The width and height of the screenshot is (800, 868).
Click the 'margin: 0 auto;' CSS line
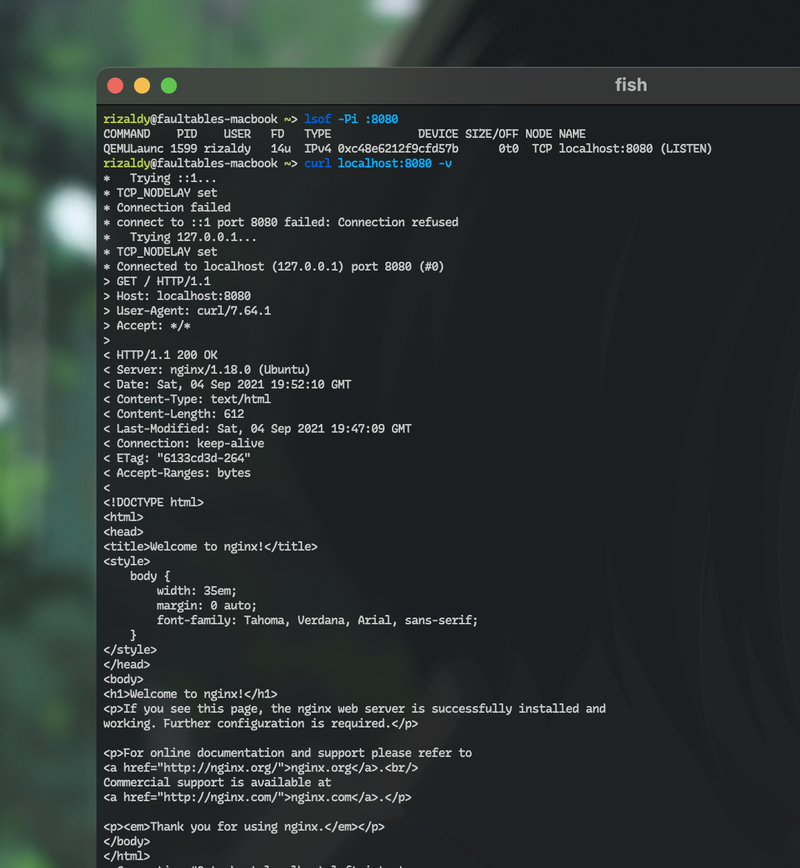click(207, 606)
